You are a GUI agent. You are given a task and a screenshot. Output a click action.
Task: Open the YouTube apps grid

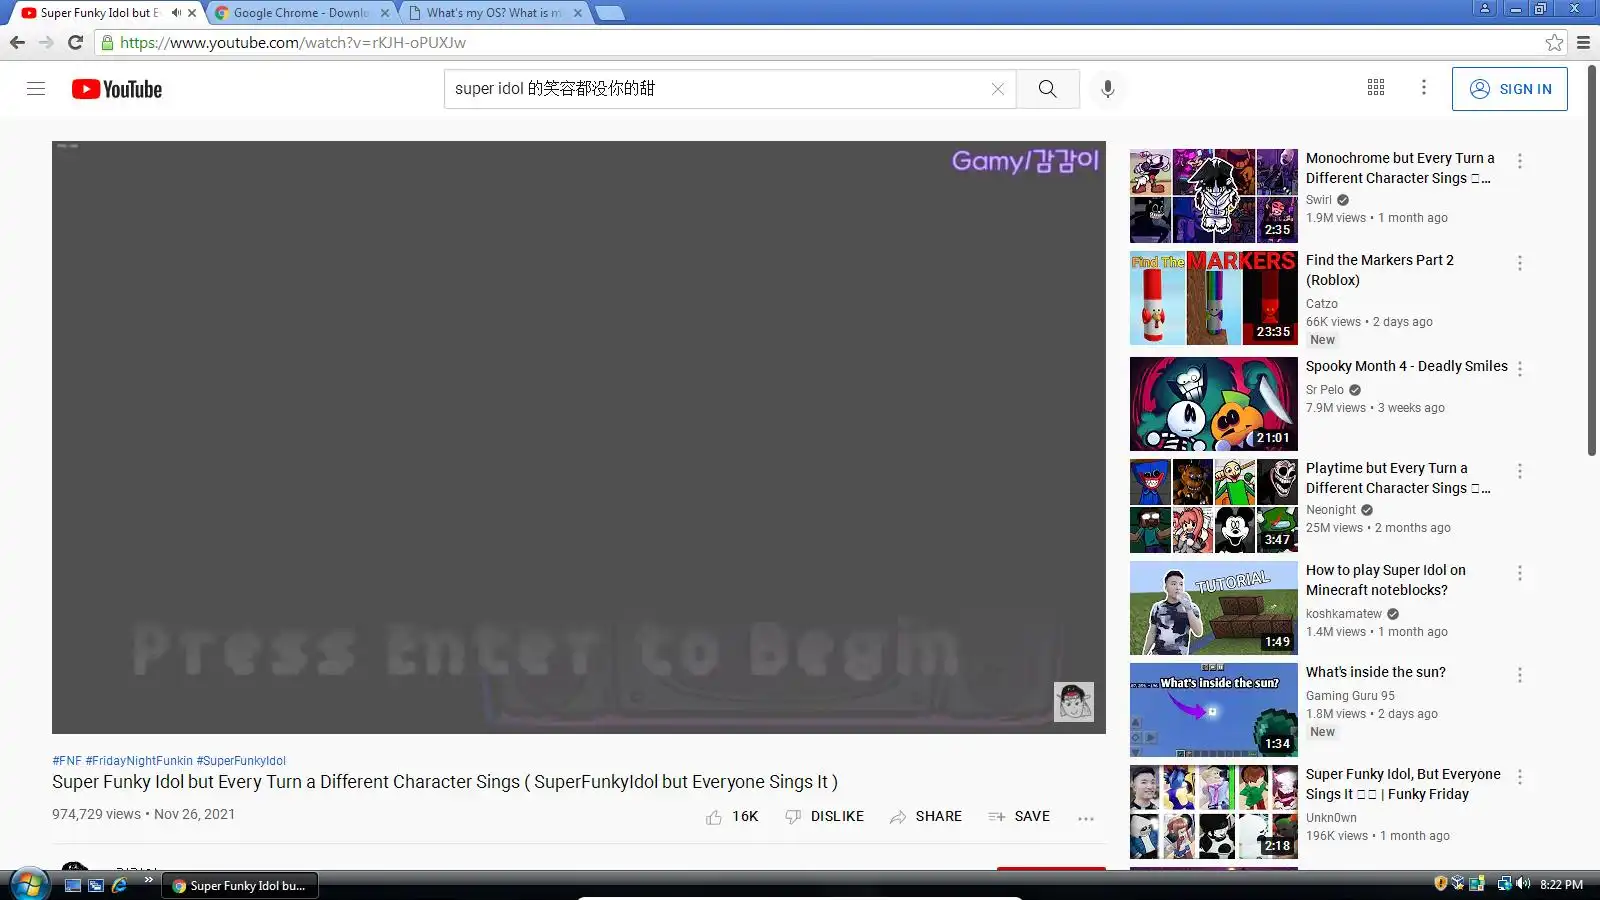1376,87
